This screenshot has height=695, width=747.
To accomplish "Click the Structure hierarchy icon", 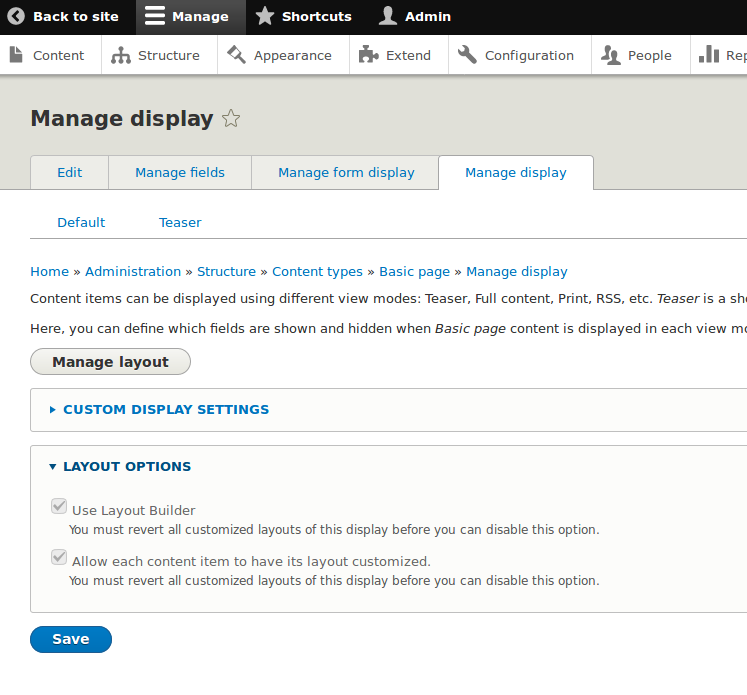I will [121, 55].
